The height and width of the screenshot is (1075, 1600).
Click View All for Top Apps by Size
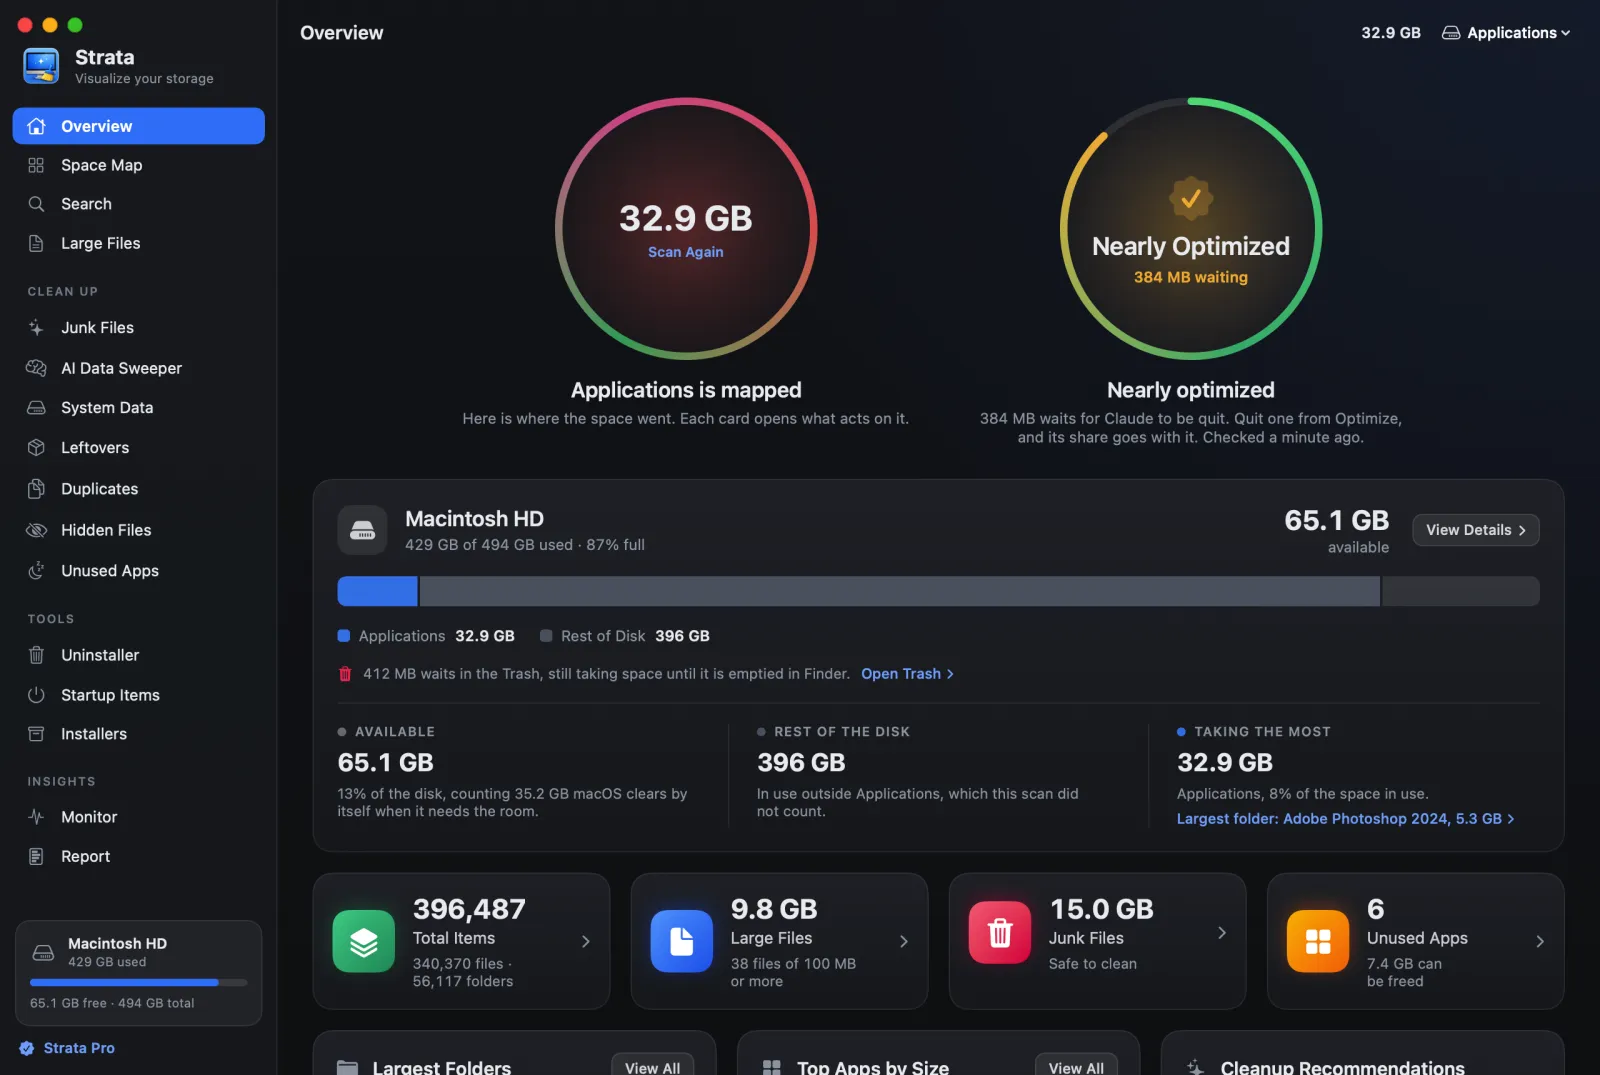pyautogui.click(x=1077, y=1067)
